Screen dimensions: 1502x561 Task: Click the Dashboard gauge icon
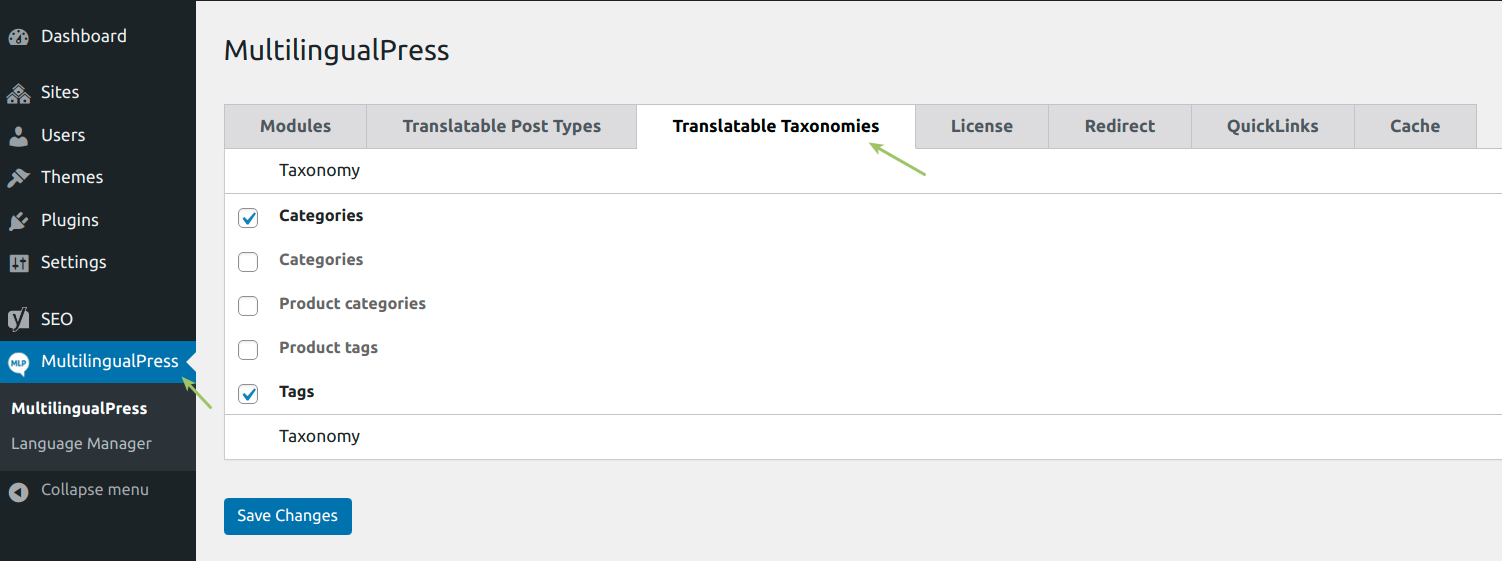[18, 37]
